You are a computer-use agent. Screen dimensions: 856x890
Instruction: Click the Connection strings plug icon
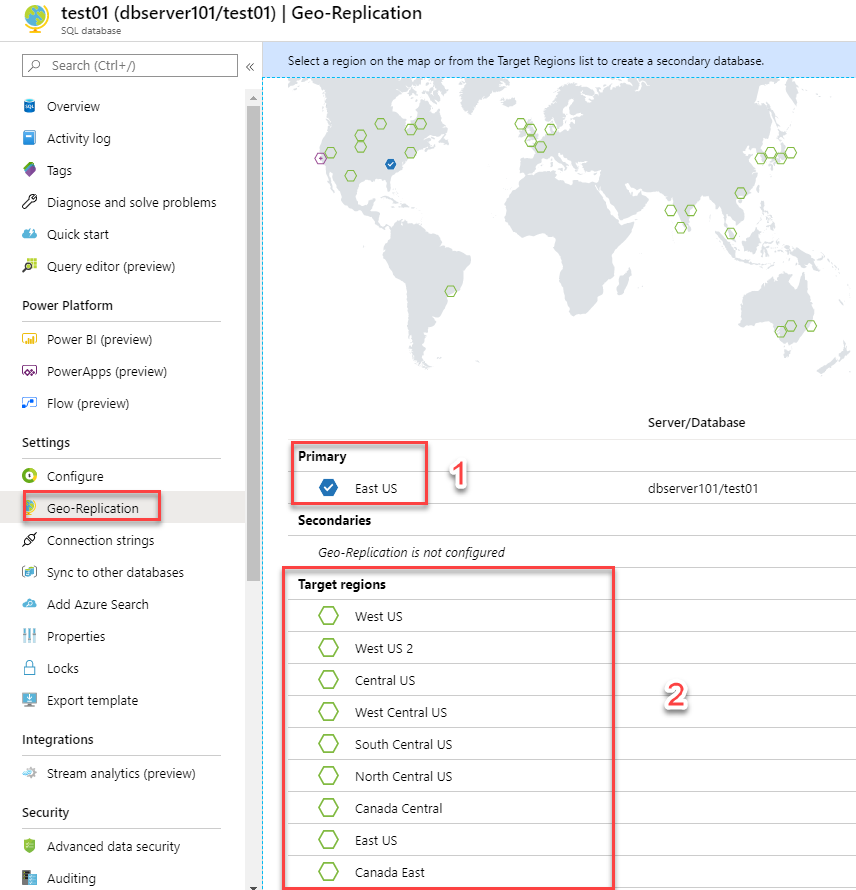pyautogui.click(x=30, y=540)
